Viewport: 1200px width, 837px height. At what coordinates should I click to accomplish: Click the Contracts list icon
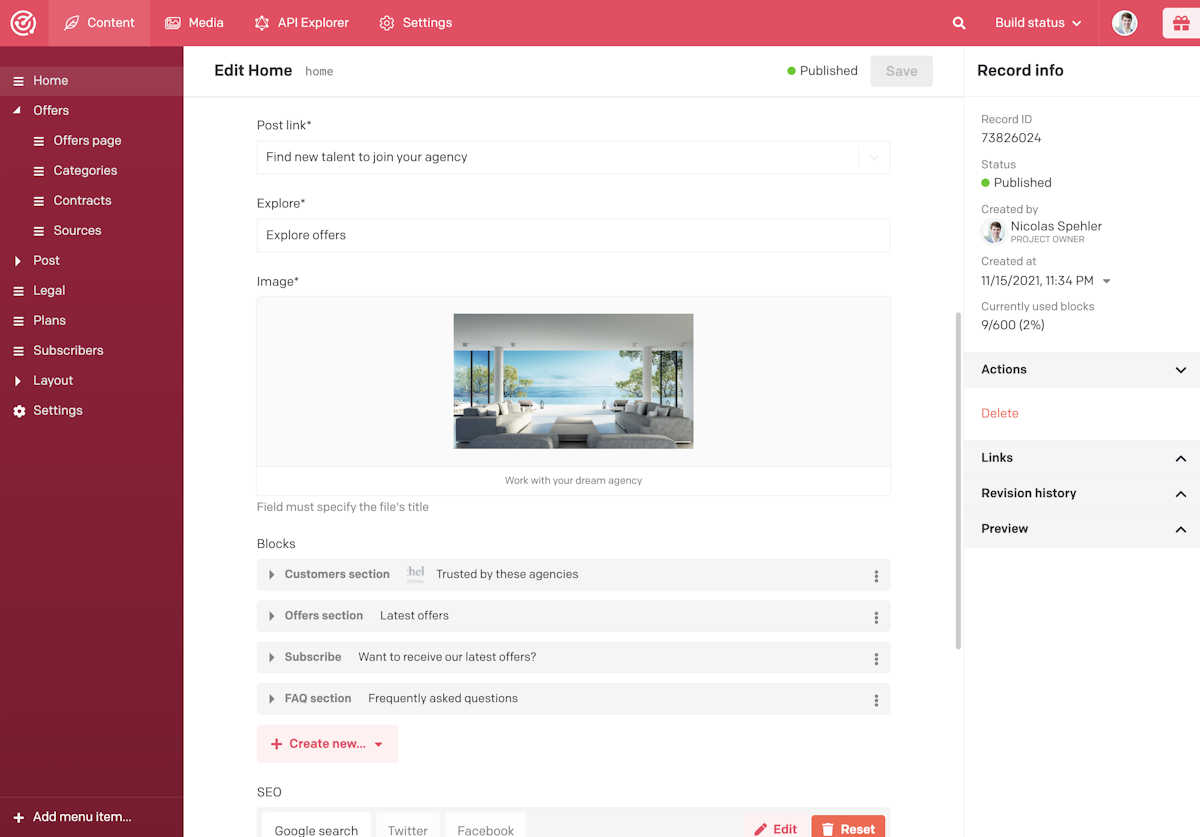pos(39,201)
